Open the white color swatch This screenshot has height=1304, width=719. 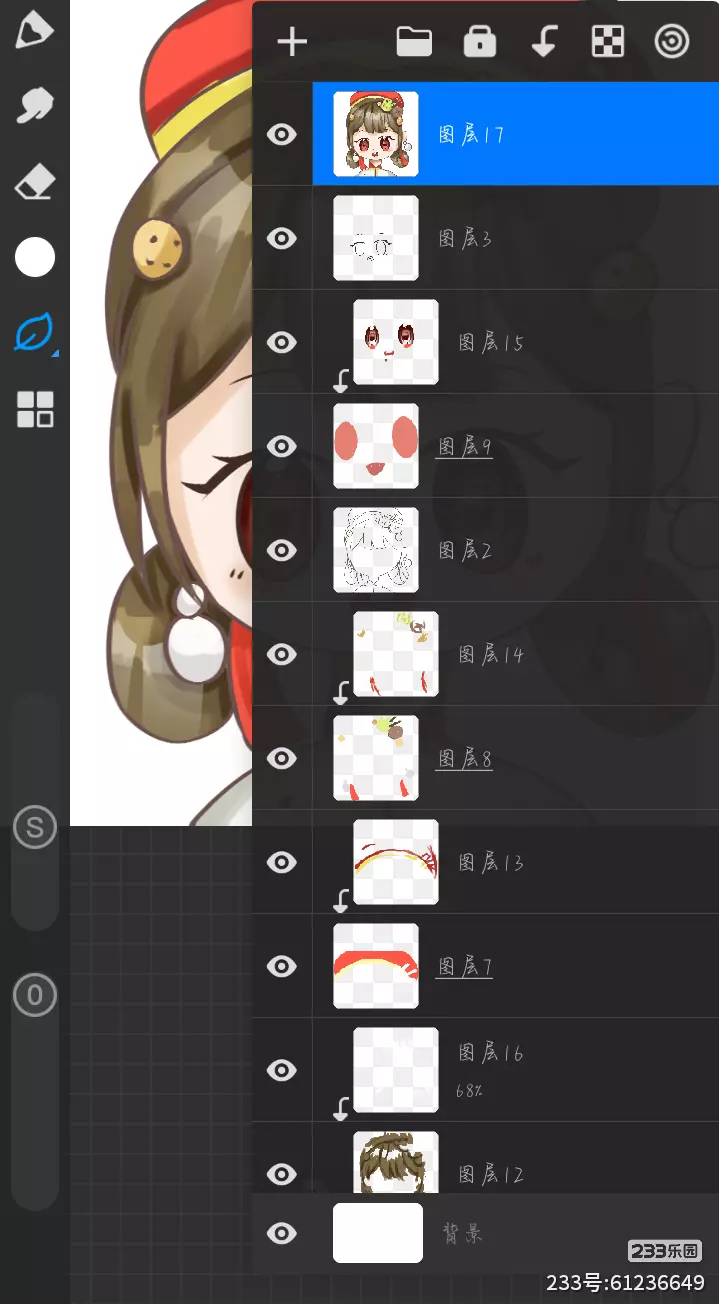[x=35, y=258]
